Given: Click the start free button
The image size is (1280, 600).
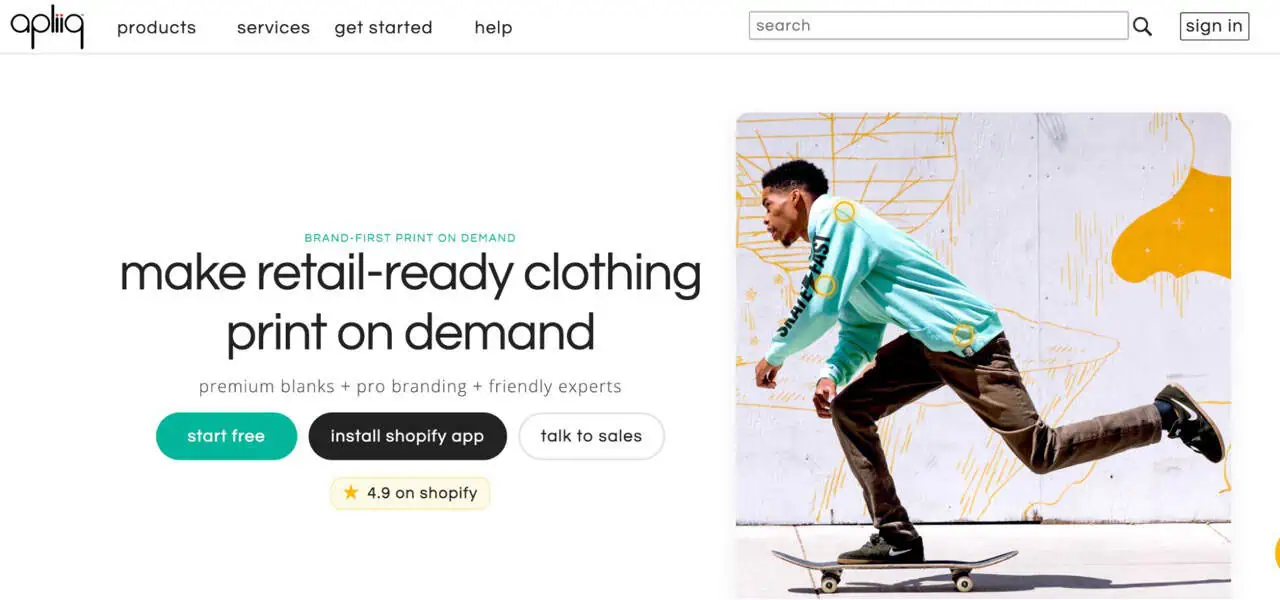Looking at the screenshot, I should click(226, 436).
